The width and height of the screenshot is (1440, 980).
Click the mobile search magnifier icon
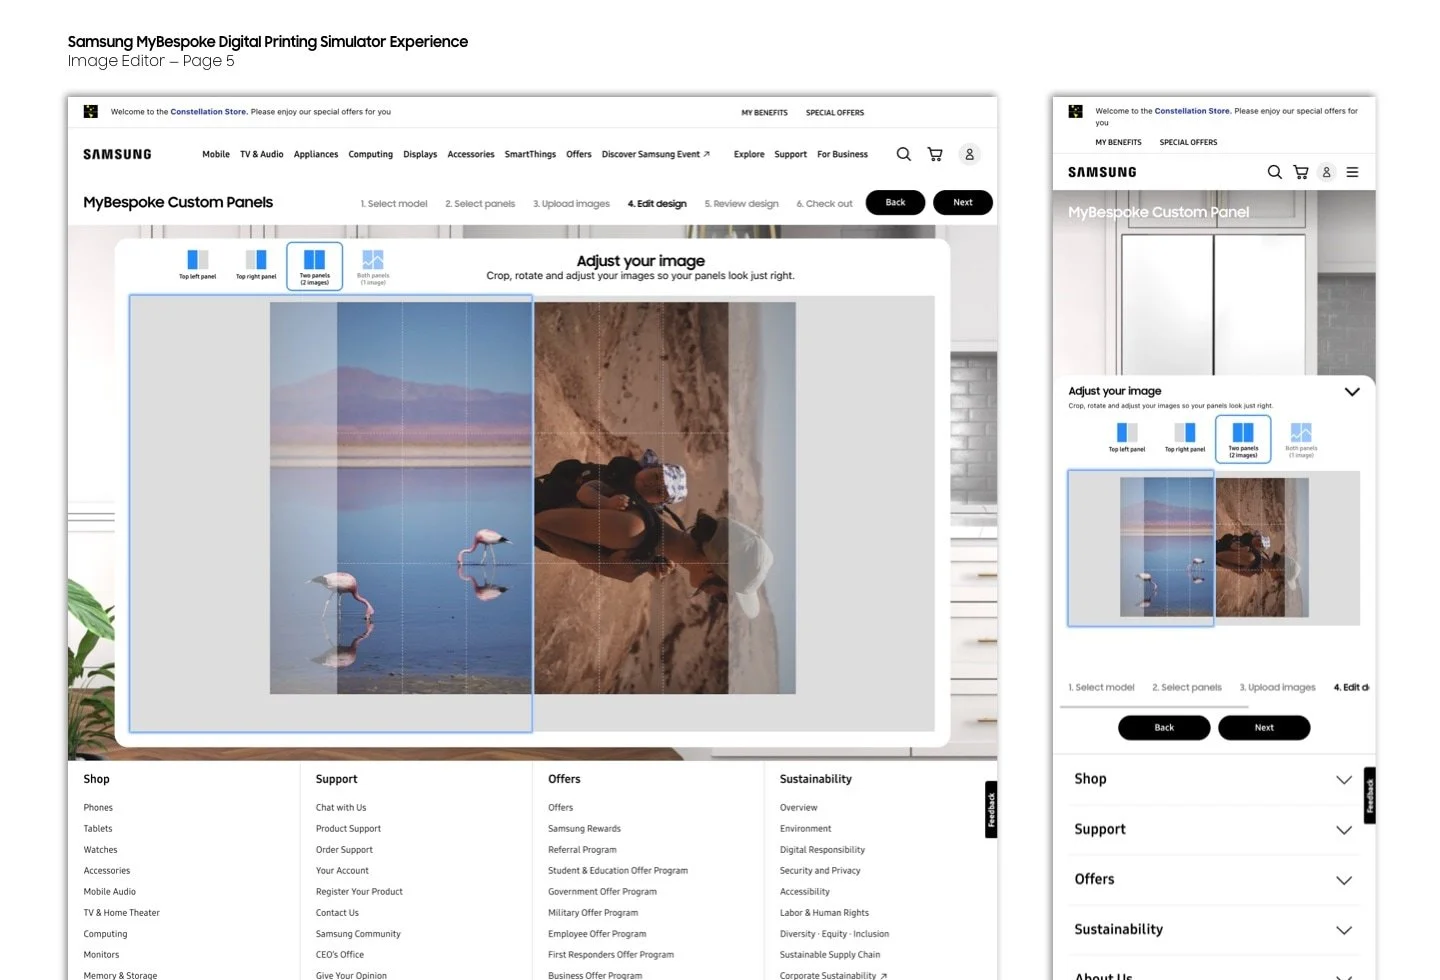[x=1274, y=172]
